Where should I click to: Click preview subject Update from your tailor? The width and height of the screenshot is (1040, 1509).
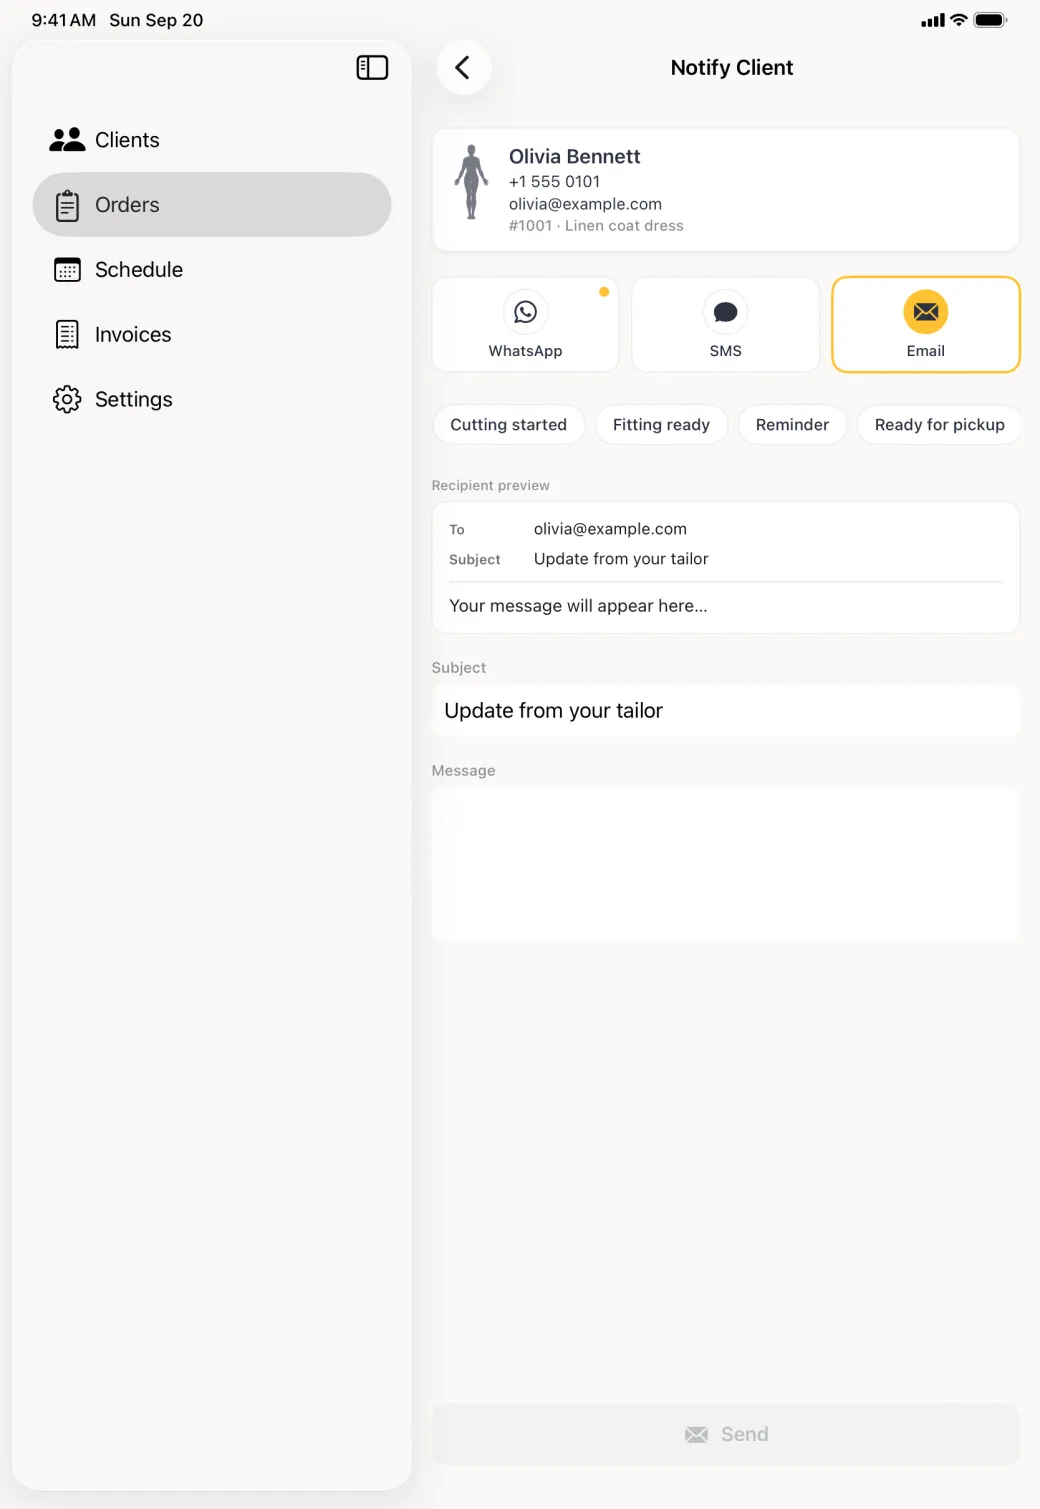point(621,559)
